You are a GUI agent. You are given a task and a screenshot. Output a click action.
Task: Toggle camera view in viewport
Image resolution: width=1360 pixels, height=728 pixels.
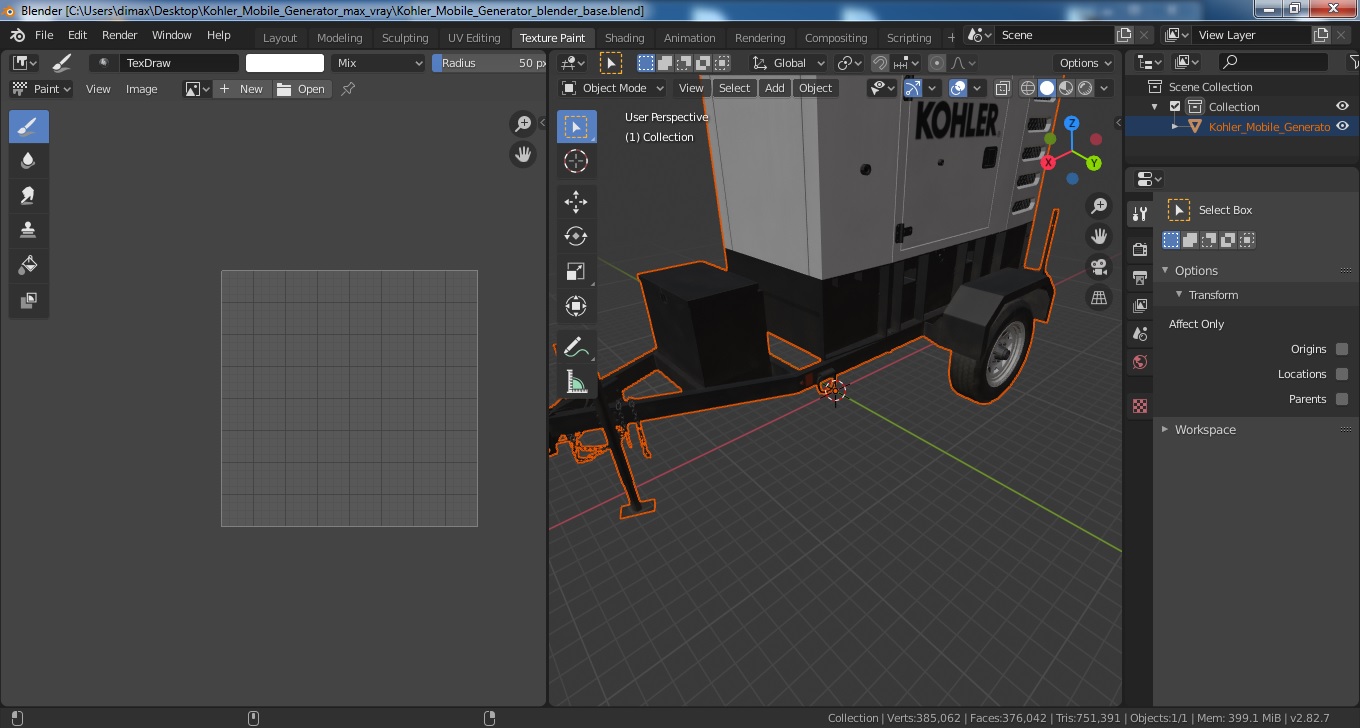[1099, 267]
